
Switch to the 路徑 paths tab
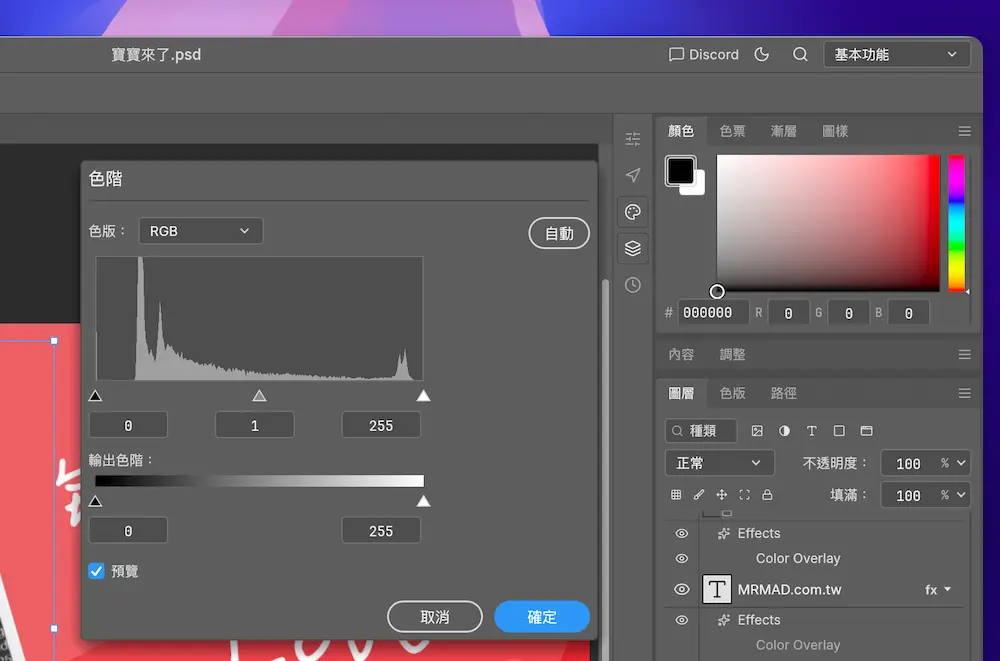point(783,394)
